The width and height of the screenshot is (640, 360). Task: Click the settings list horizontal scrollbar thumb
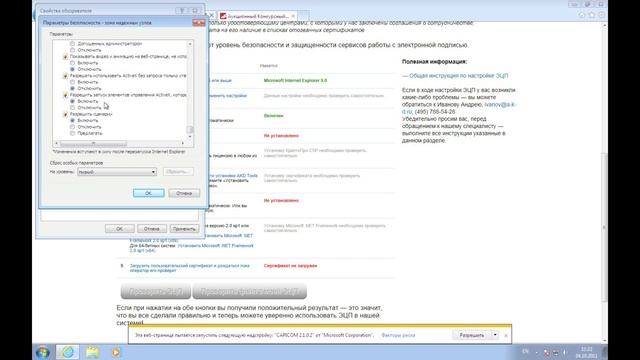pos(93,144)
